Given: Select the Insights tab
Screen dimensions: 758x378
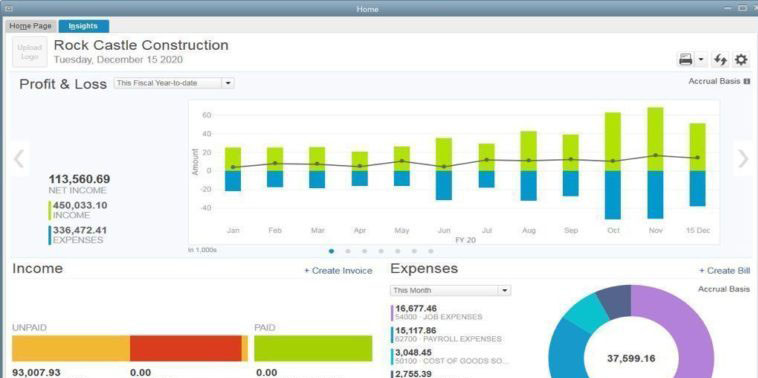Looking at the screenshot, I should (83, 26).
